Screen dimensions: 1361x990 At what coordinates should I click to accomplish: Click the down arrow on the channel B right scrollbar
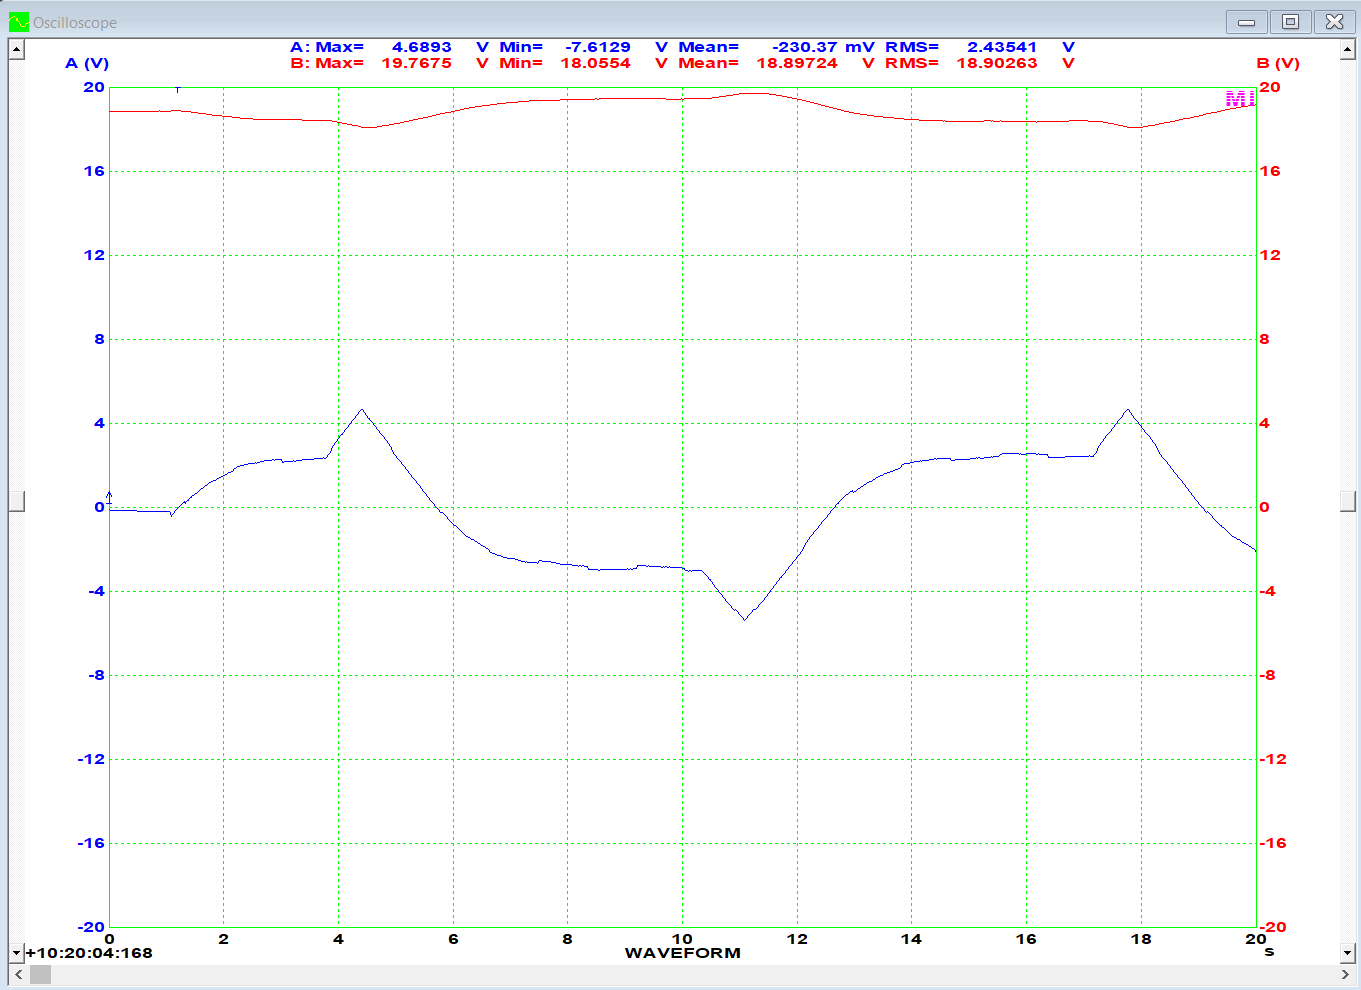point(1347,954)
